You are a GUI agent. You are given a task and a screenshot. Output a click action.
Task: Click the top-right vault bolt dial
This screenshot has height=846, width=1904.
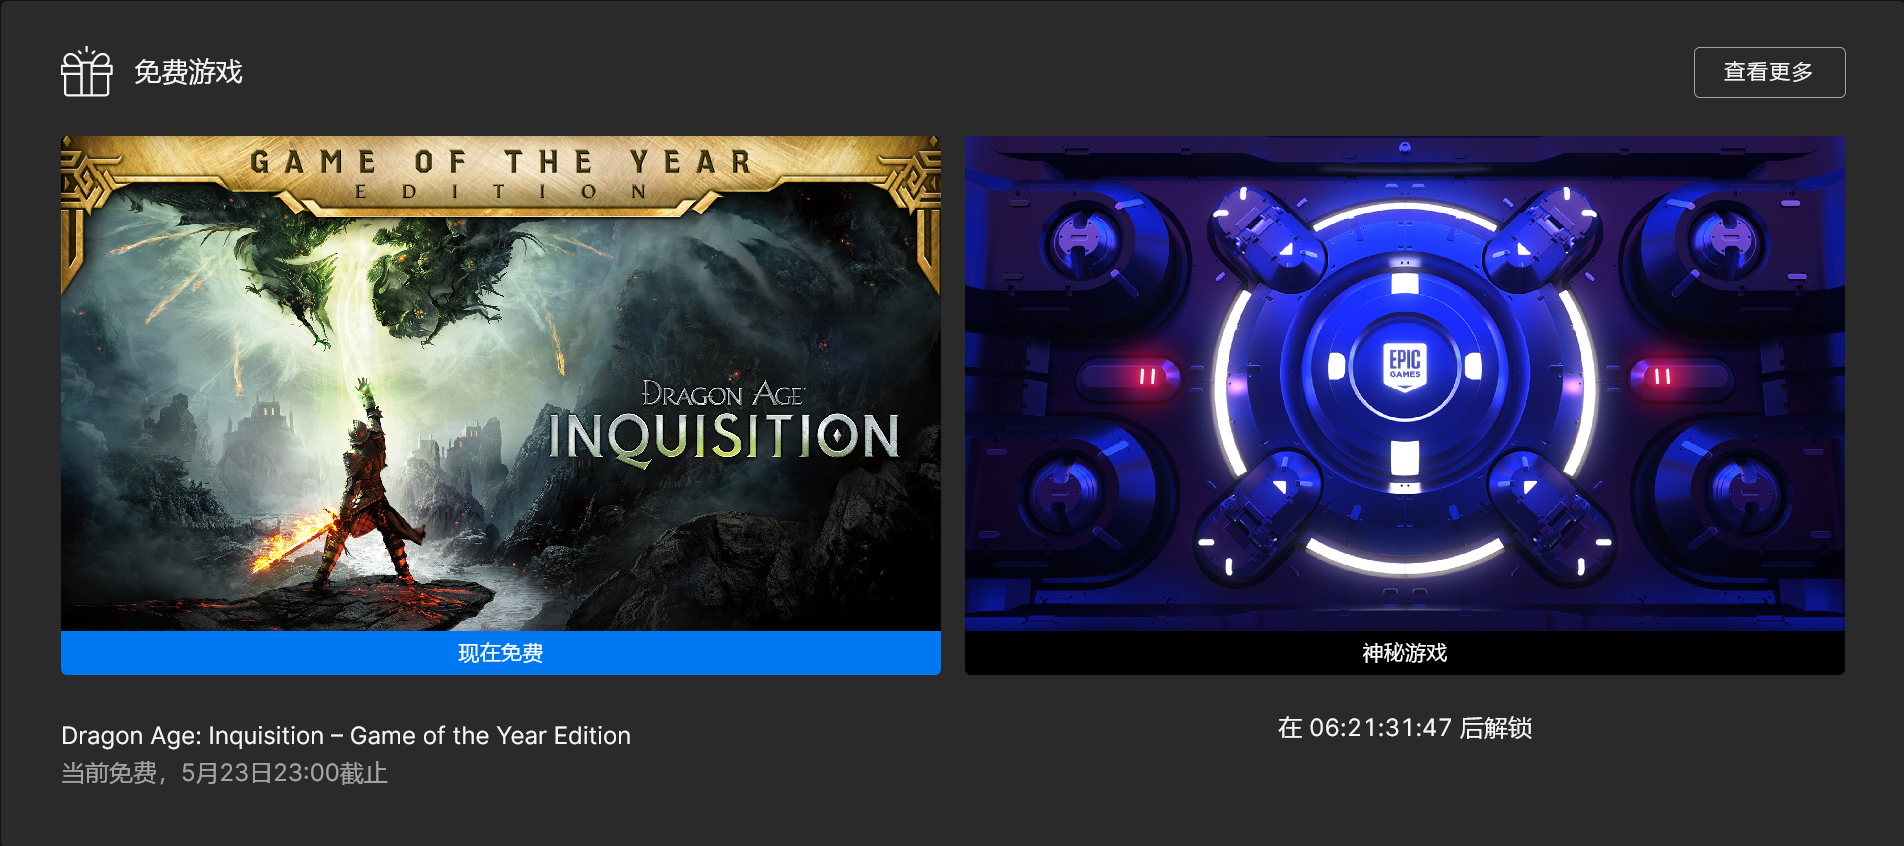(x=1730, y=241)
